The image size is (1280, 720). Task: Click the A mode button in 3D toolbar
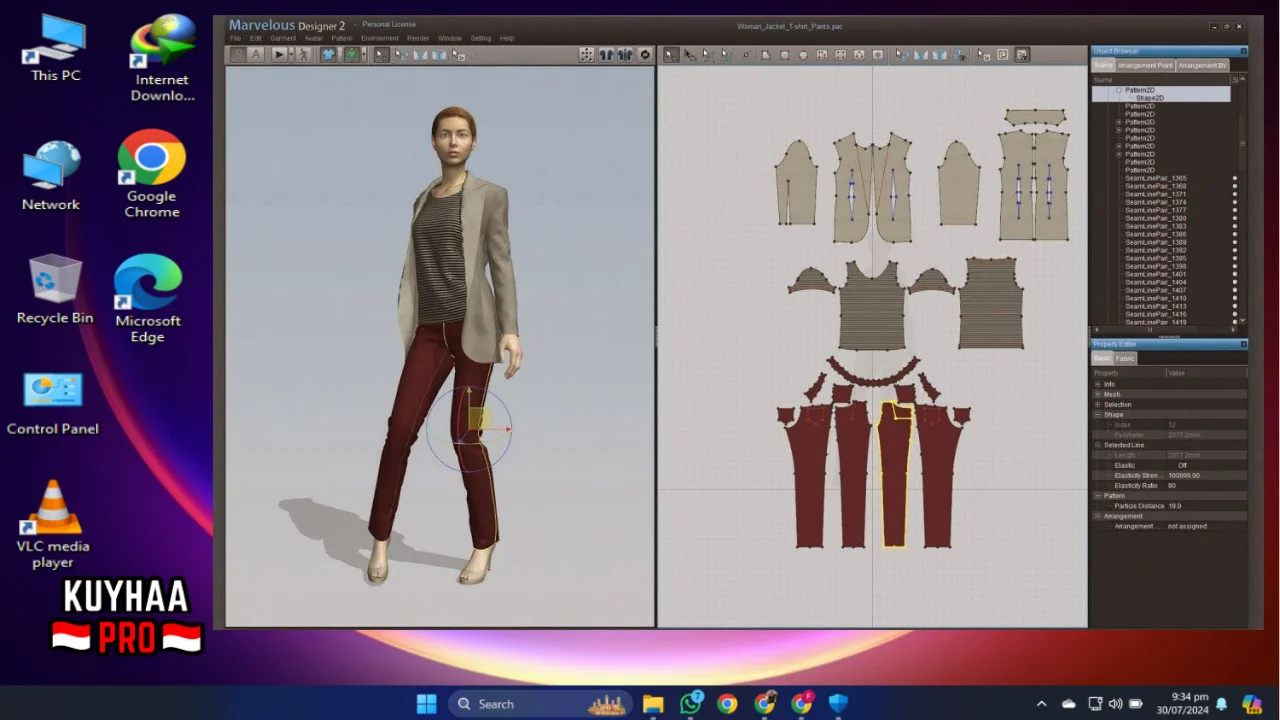coord(256,54)
